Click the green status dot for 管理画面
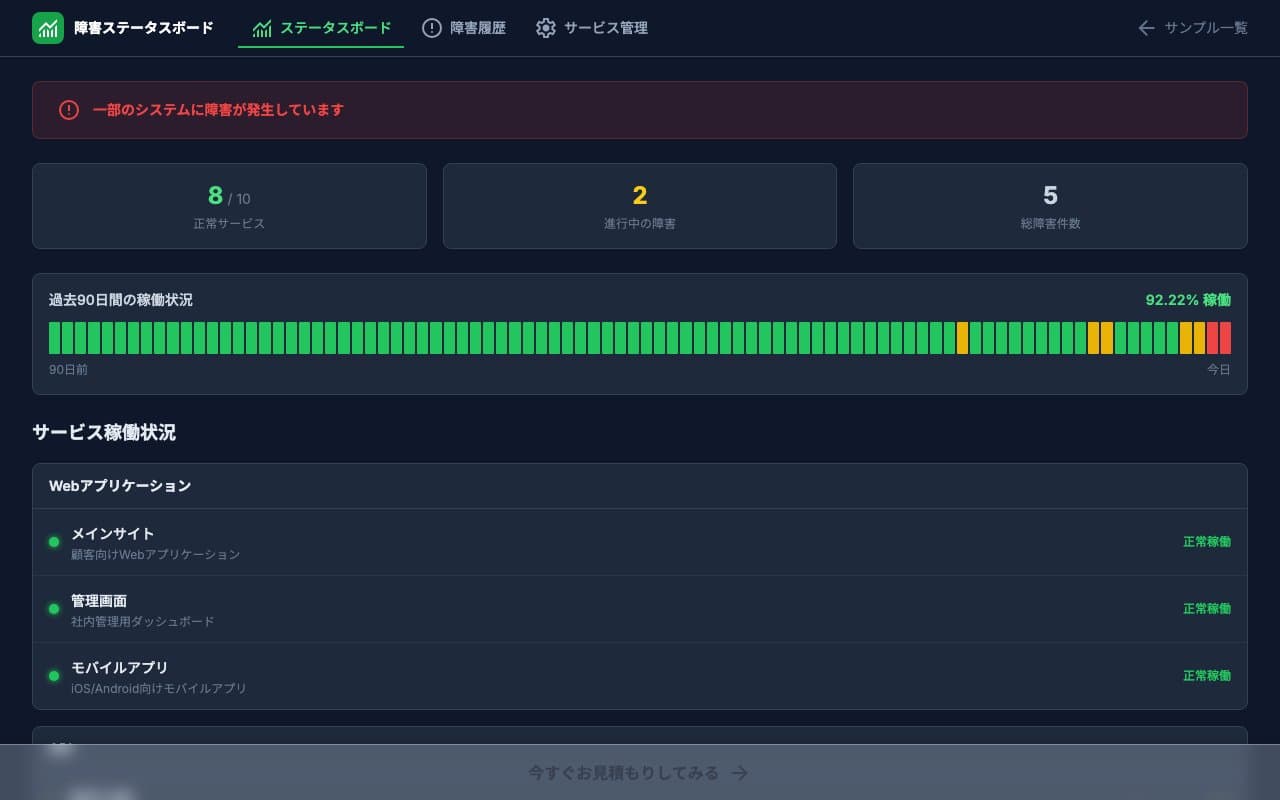1280x800 pixels. tap(54, 609)
